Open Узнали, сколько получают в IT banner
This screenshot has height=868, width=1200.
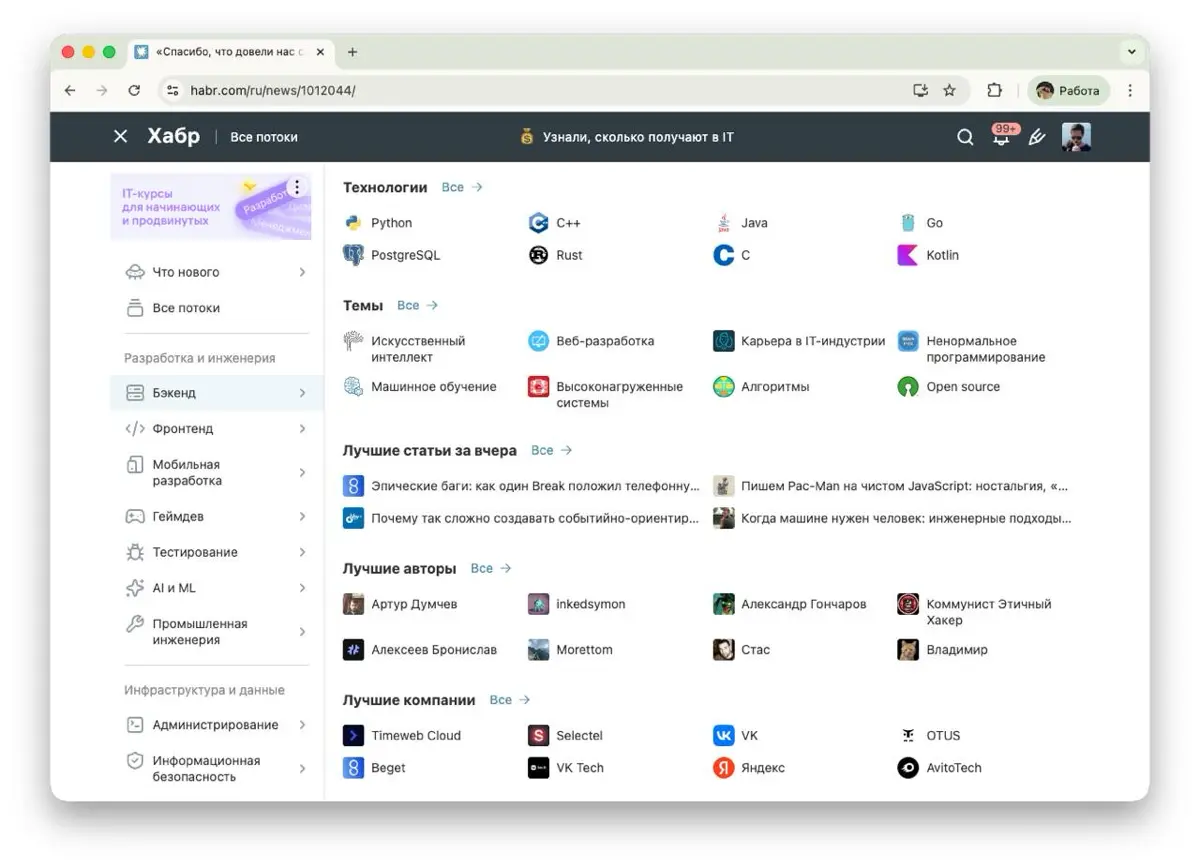click(x=627, y=137)
